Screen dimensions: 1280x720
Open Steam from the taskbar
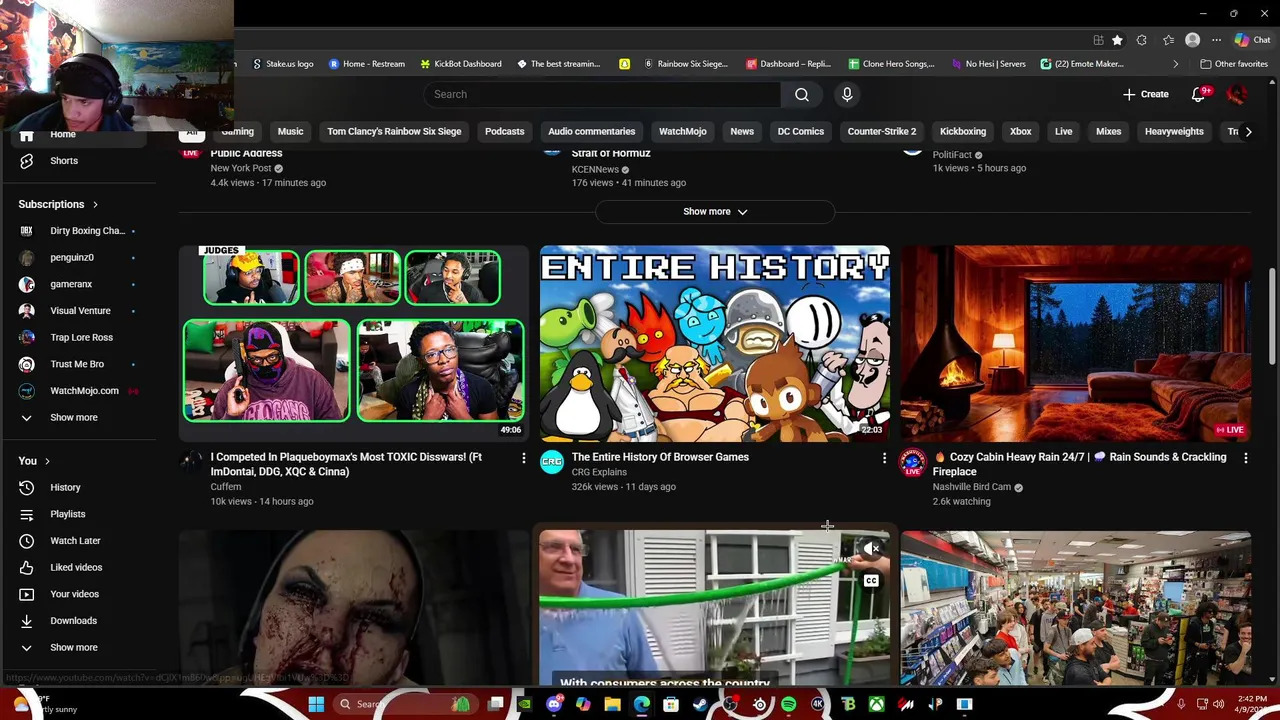pos(700,705)
